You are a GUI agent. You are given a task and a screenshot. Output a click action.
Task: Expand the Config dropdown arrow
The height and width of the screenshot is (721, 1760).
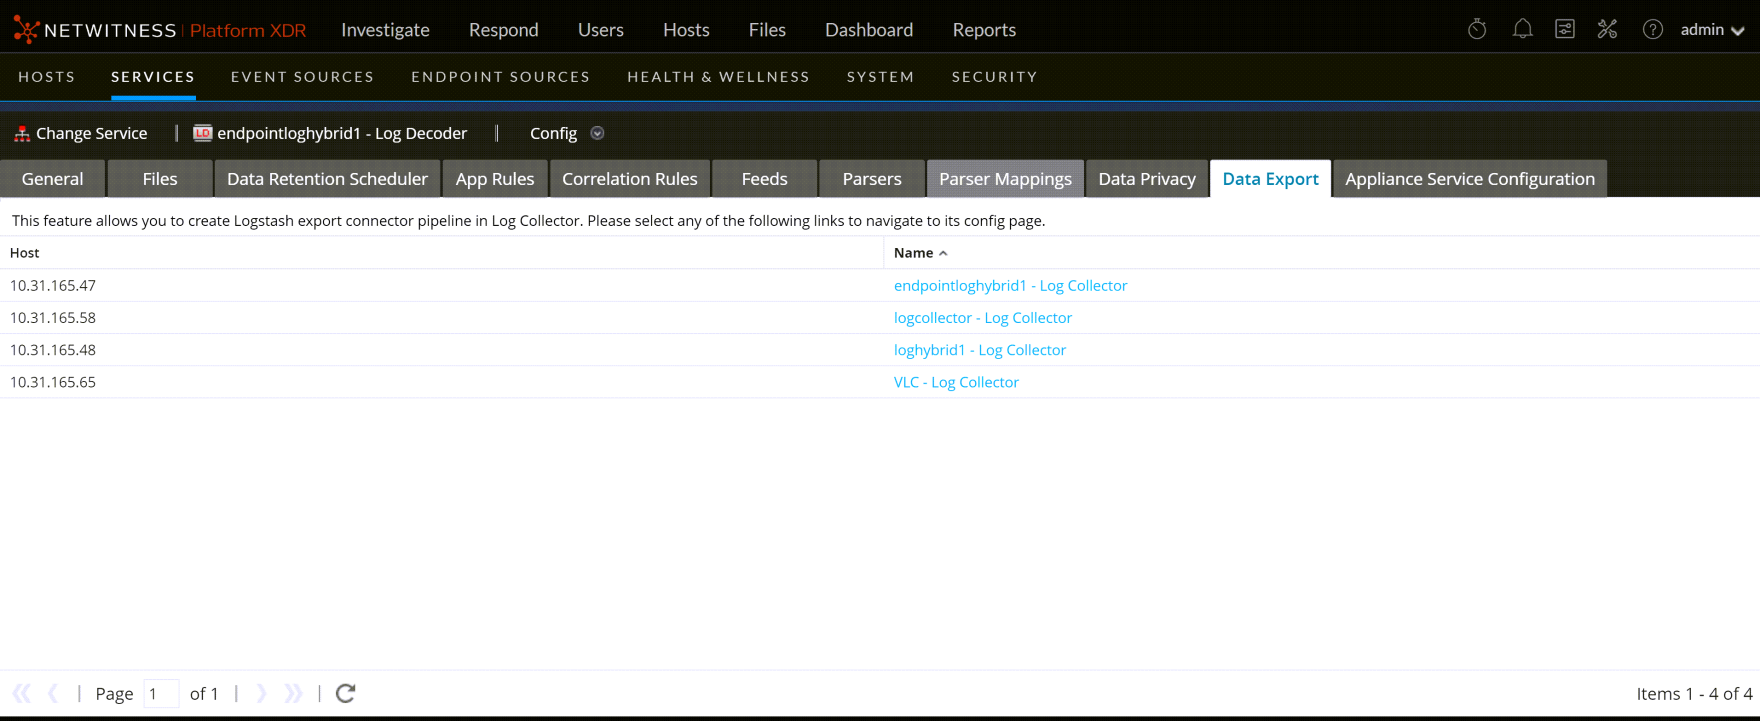tap(597, 133)
